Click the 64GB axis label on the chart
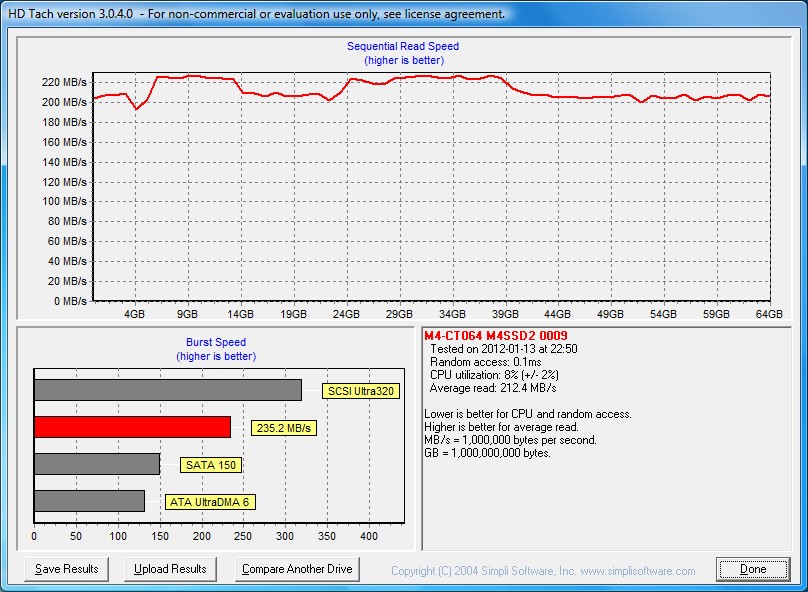808x592 pixels. point(769,314)
